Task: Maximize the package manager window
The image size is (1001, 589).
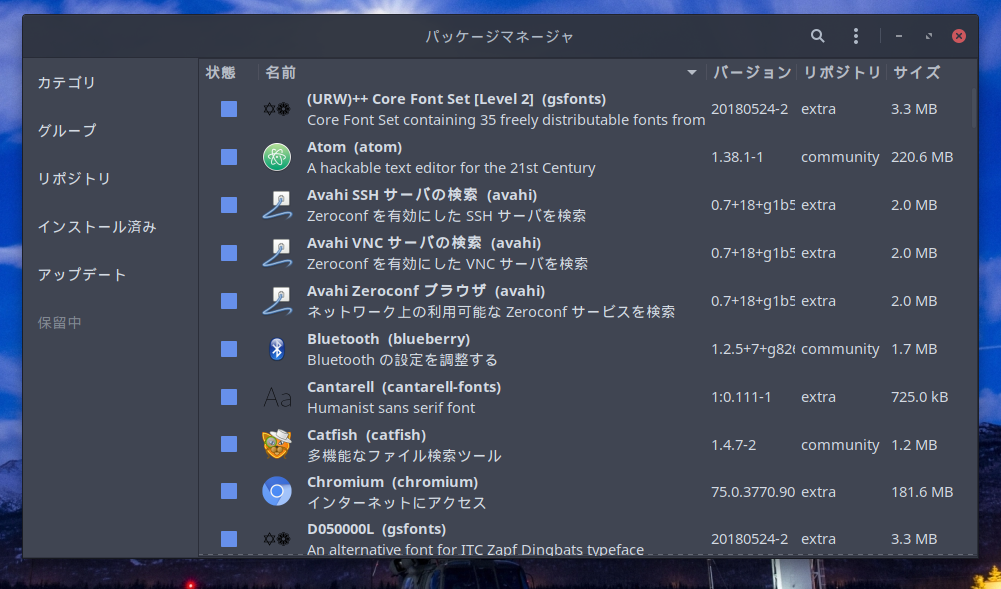Action: click(x=929, y=36)
